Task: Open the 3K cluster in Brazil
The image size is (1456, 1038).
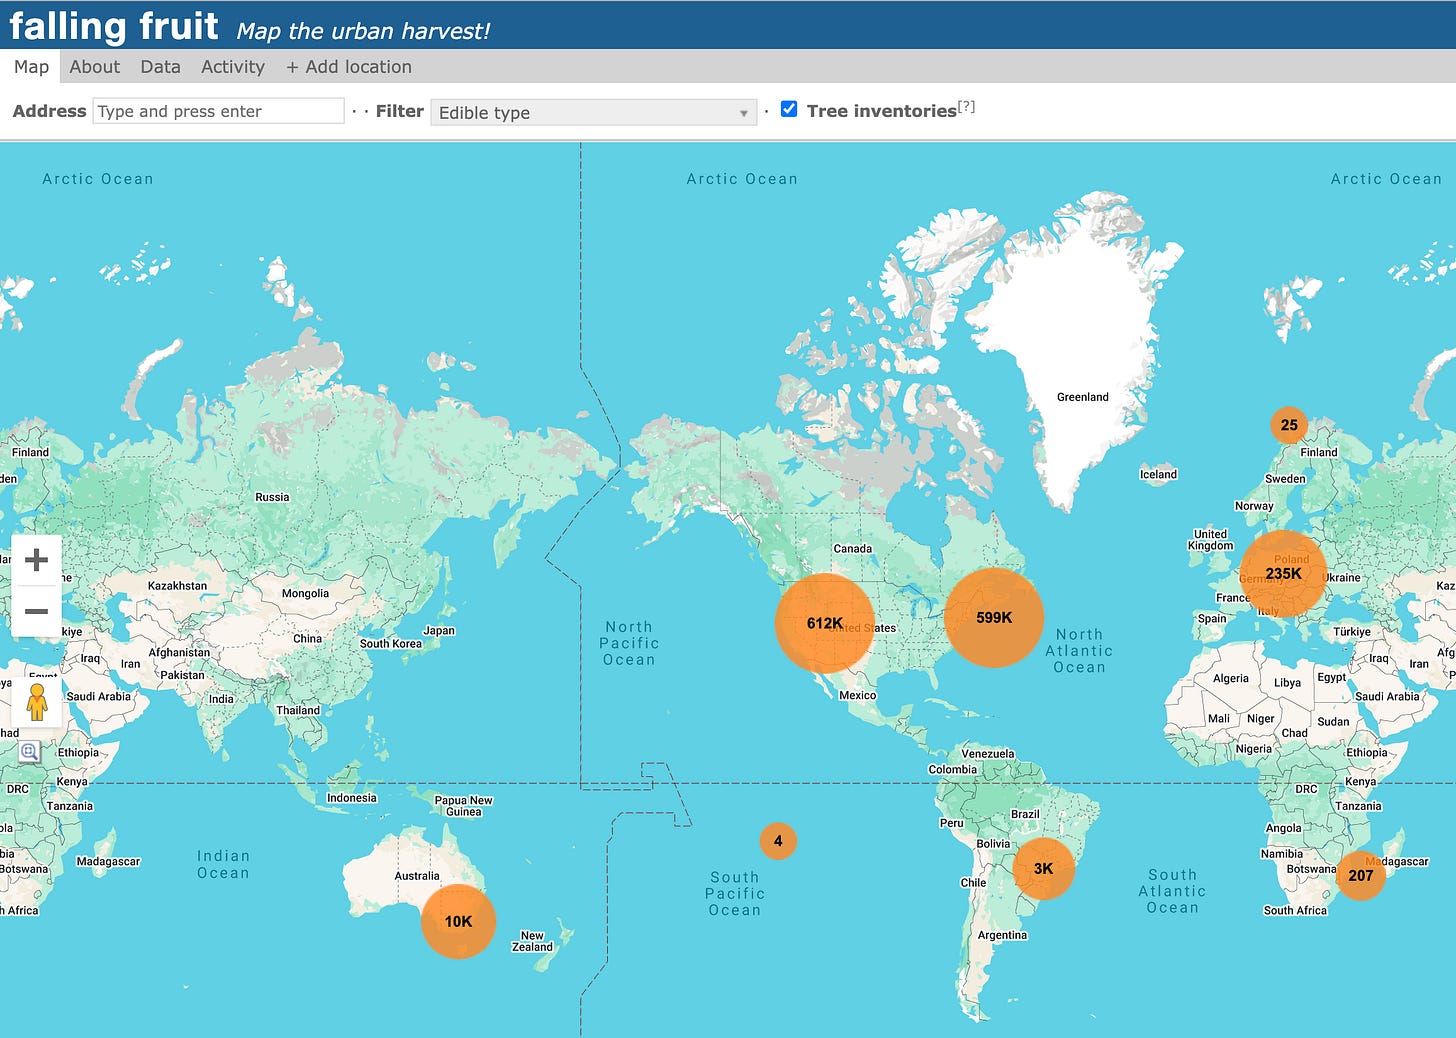Action: pos(1043,868)
